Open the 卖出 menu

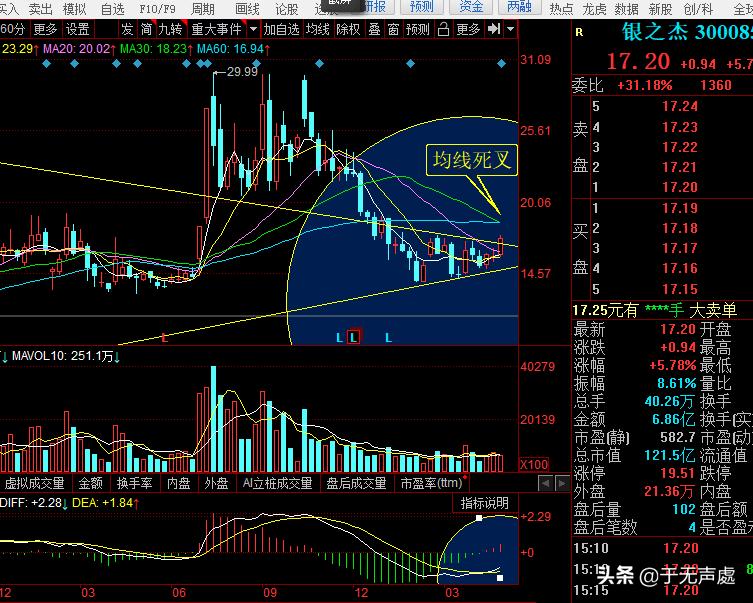click(x=40, y=9)
